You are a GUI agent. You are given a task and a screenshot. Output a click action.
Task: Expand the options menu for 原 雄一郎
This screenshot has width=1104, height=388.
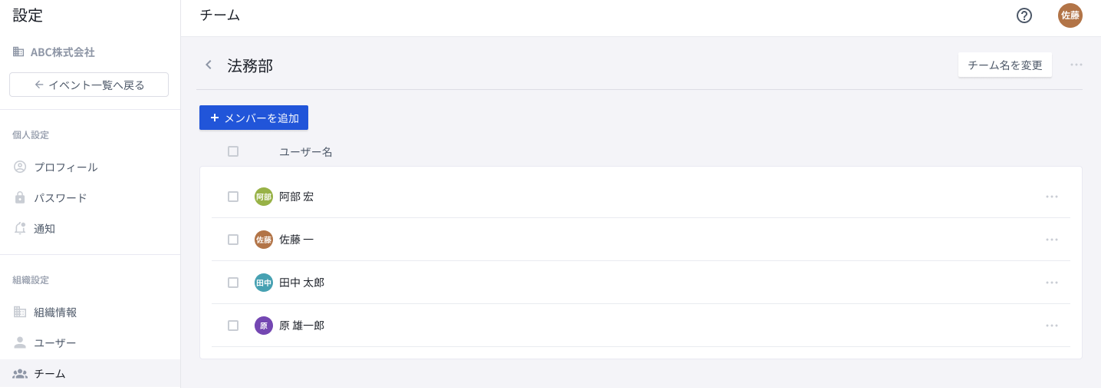pos(1052,326)
